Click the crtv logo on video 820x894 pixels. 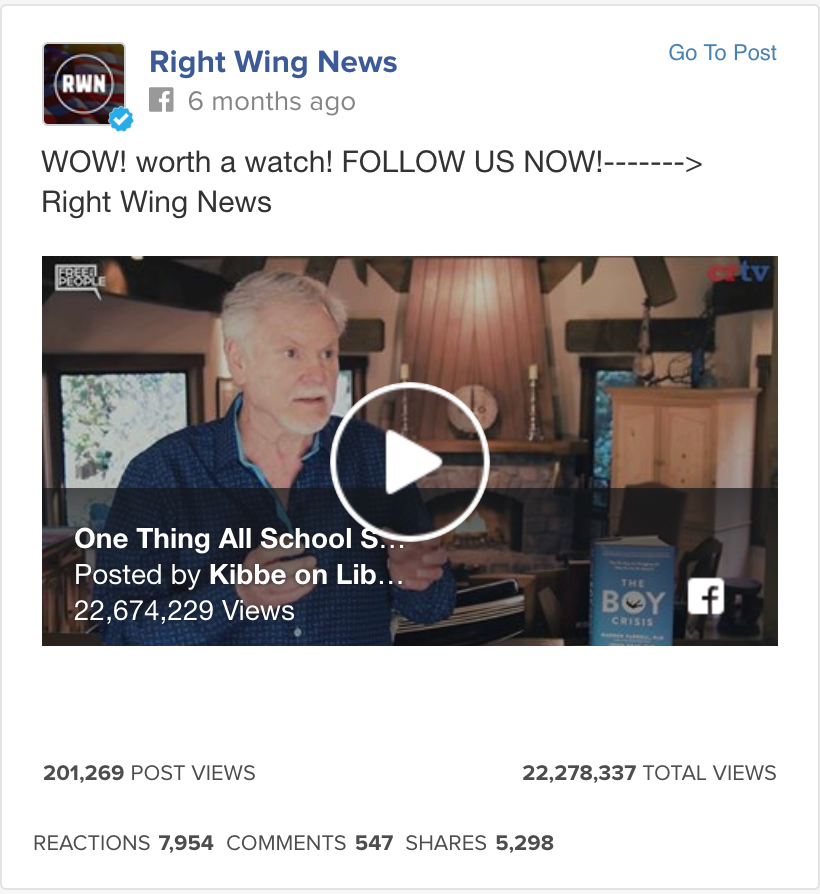coord(738,273)
